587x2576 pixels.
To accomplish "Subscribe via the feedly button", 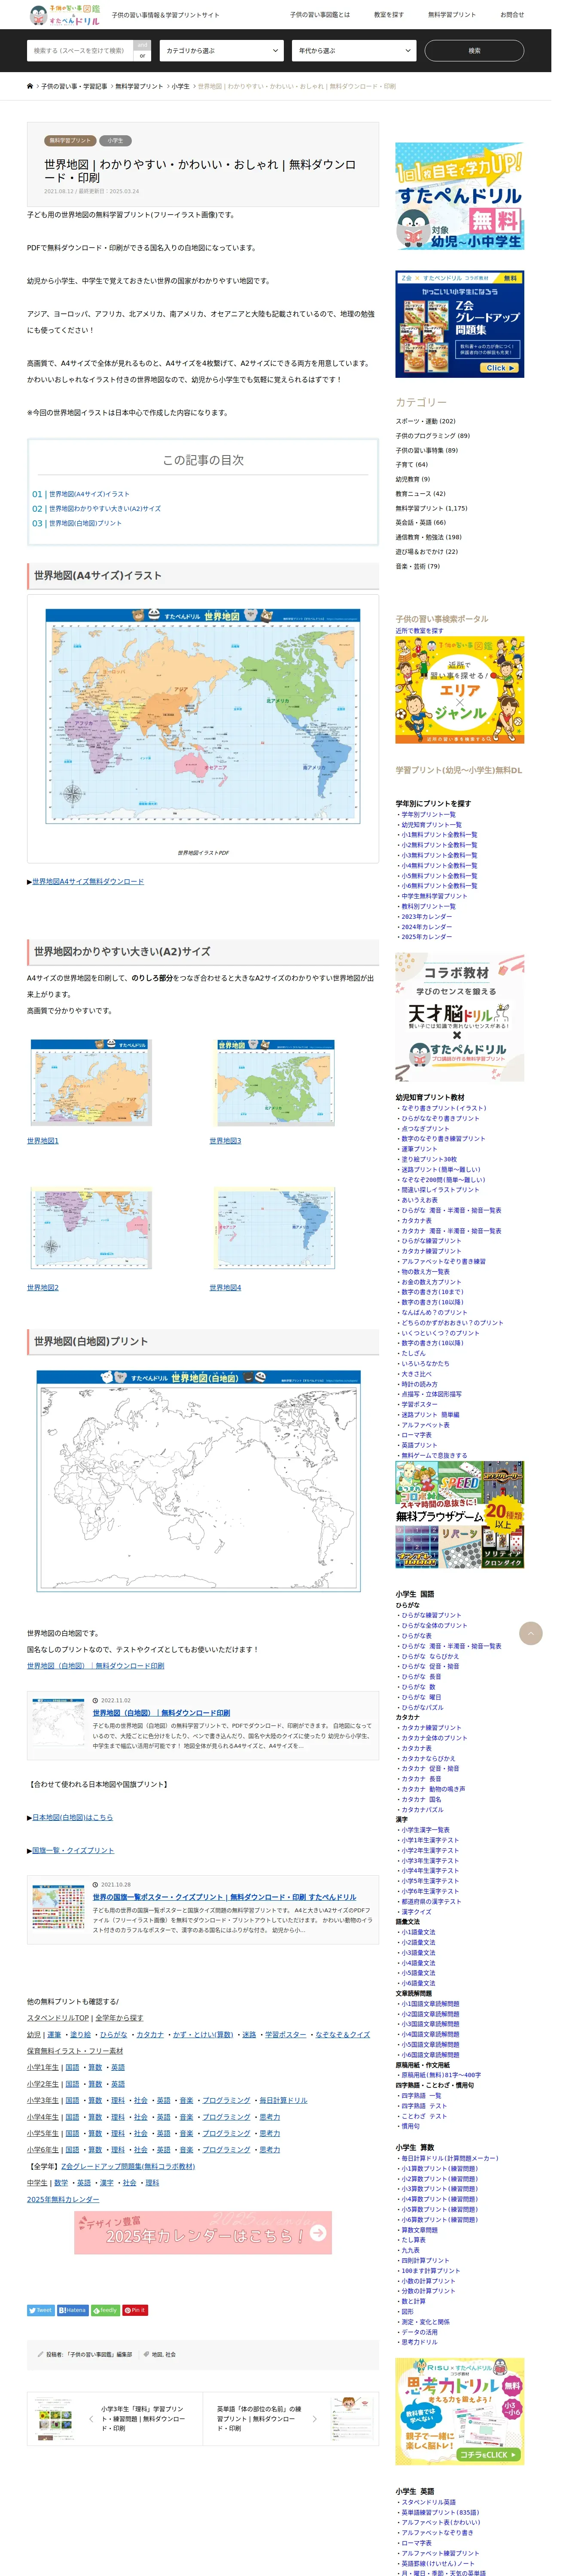I will click(105, 2310).
